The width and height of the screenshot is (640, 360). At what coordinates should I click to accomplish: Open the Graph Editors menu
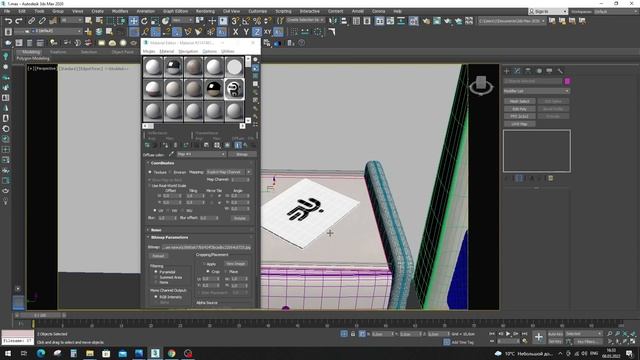point(176,11)
